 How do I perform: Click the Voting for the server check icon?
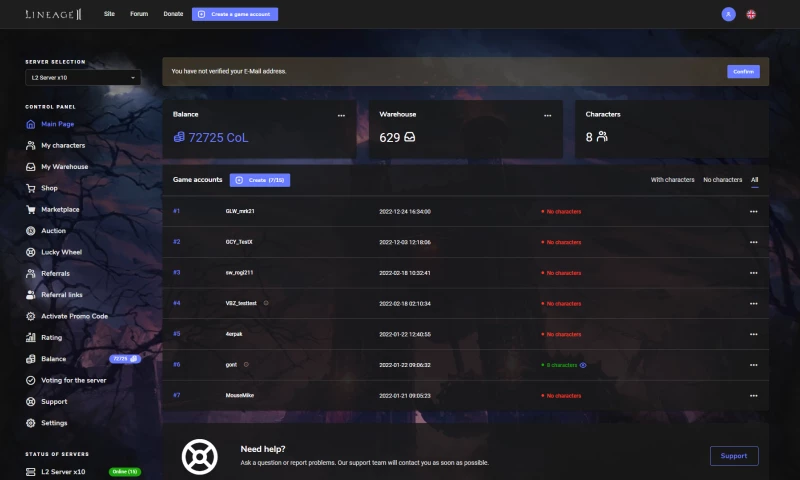(31, 381)
